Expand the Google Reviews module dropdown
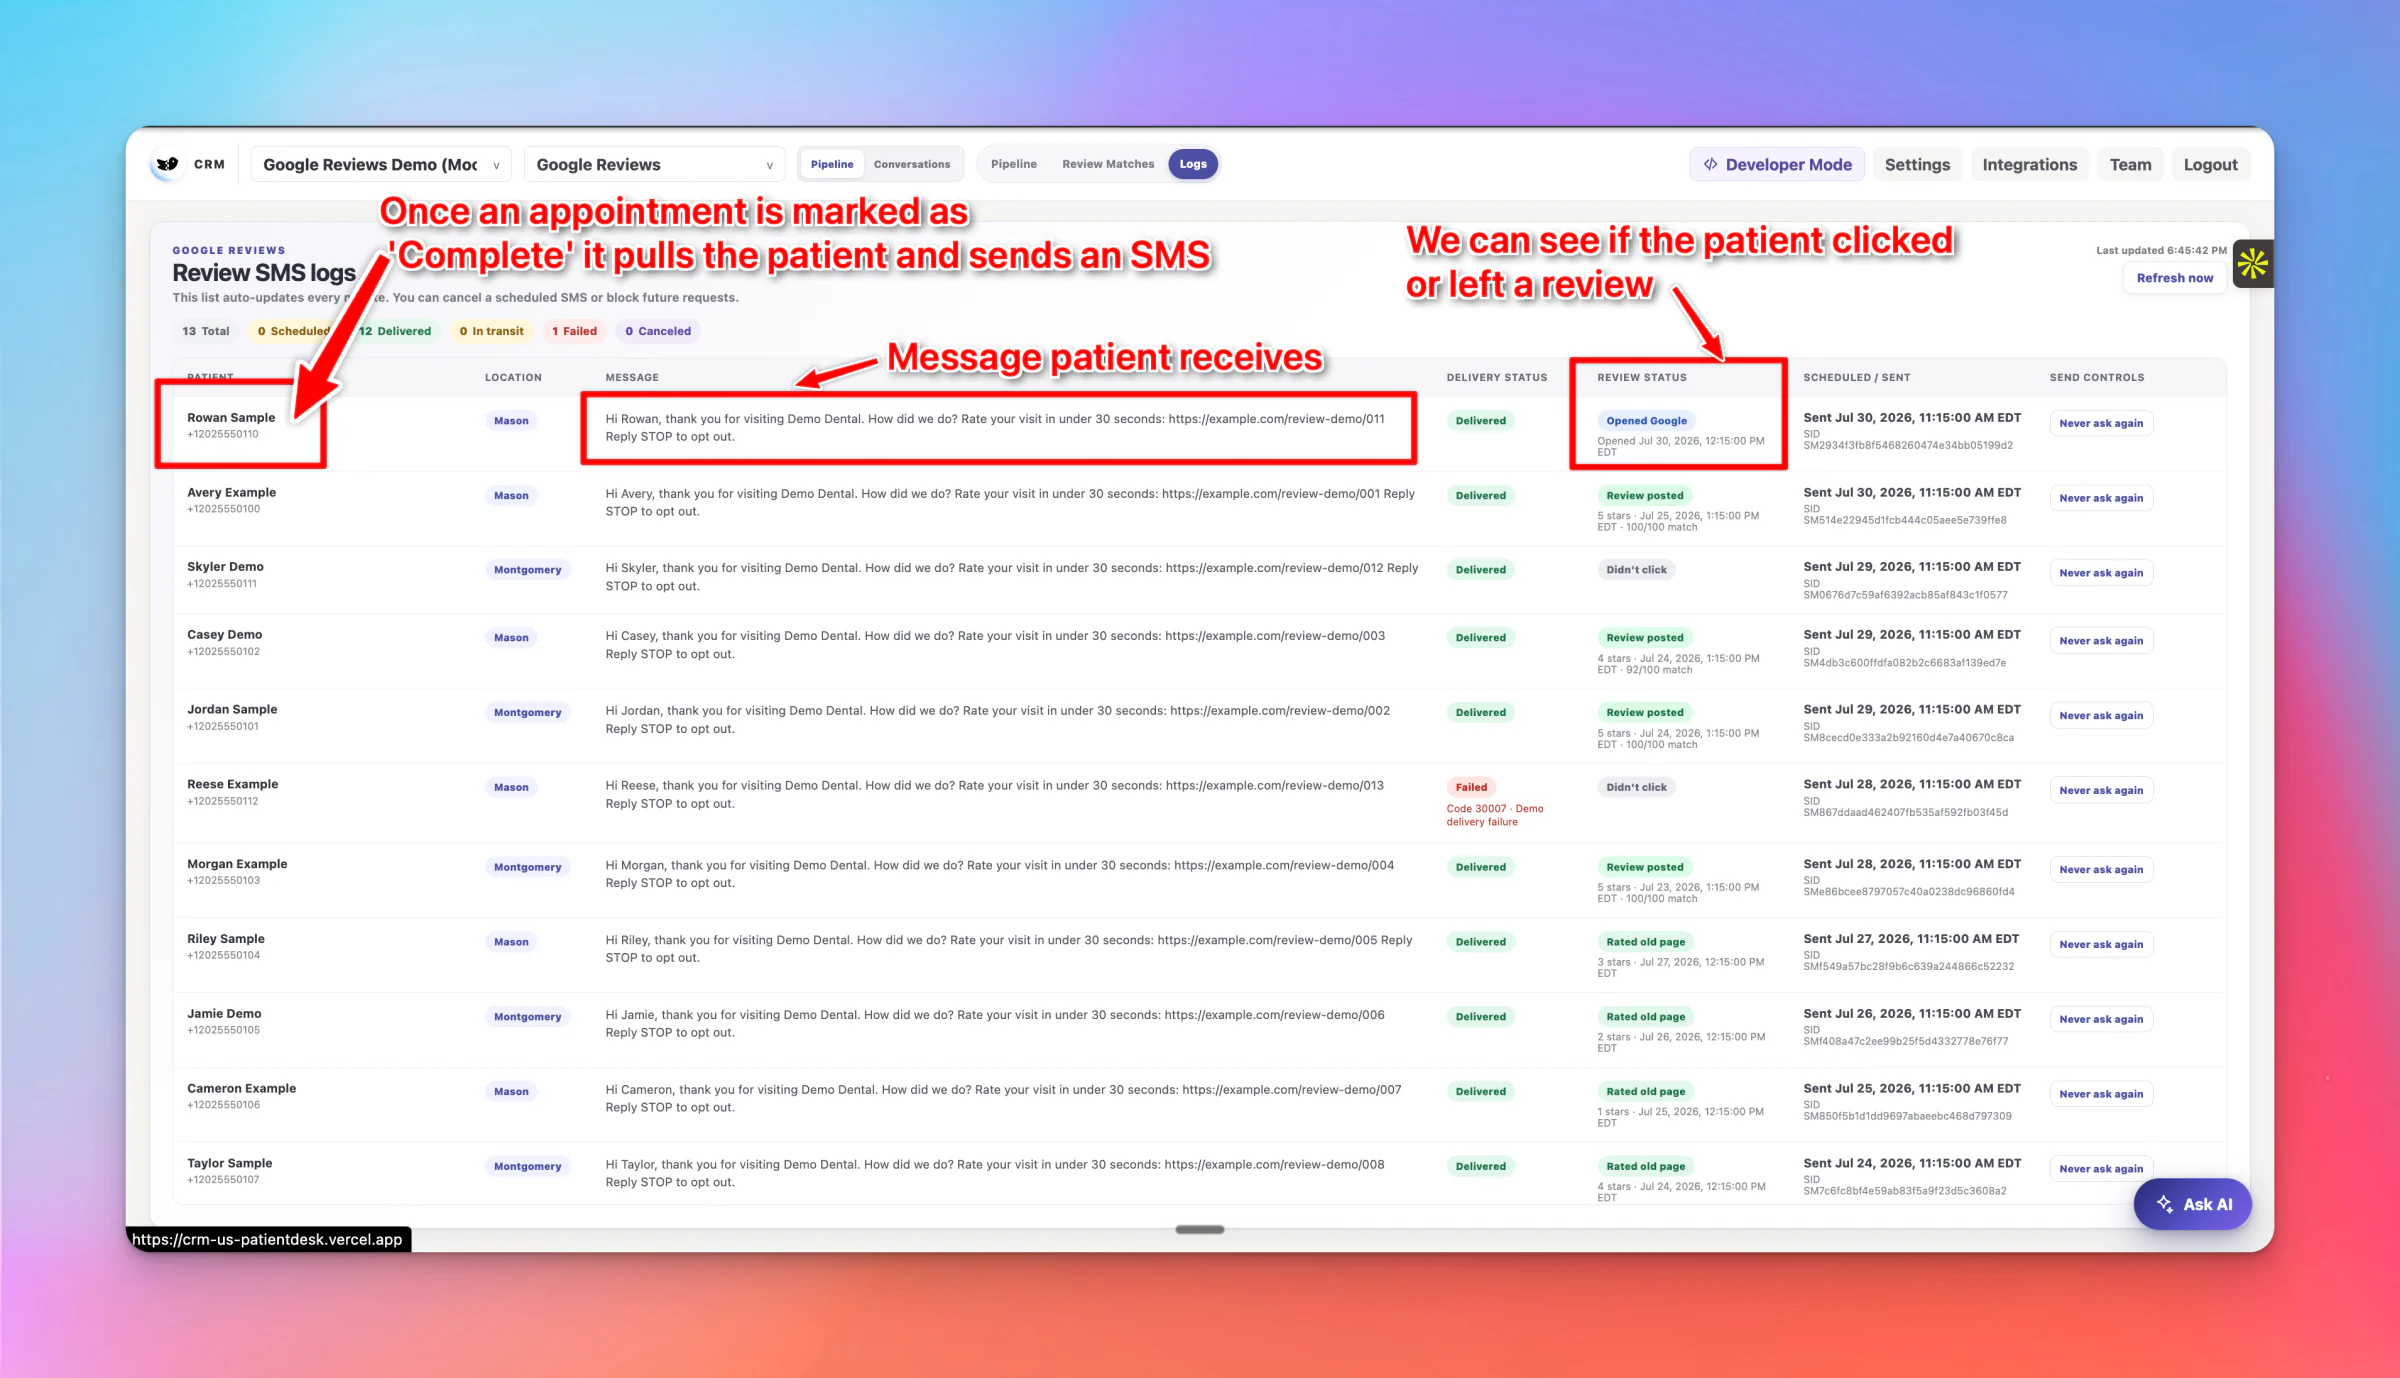2400x1378 pixels. point(655,164)
